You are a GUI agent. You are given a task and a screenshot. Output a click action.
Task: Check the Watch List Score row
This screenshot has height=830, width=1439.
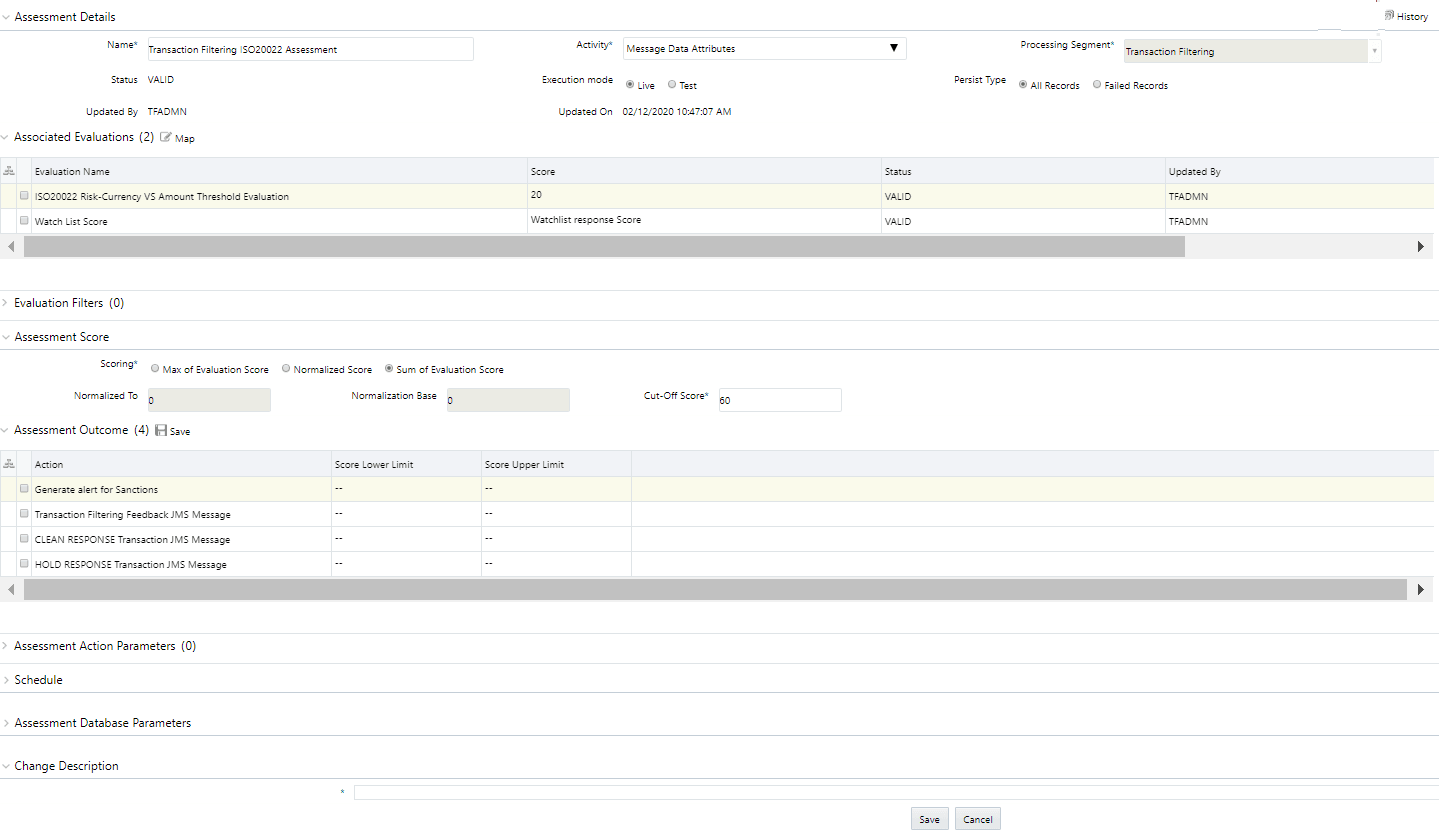tap(24, 220)
